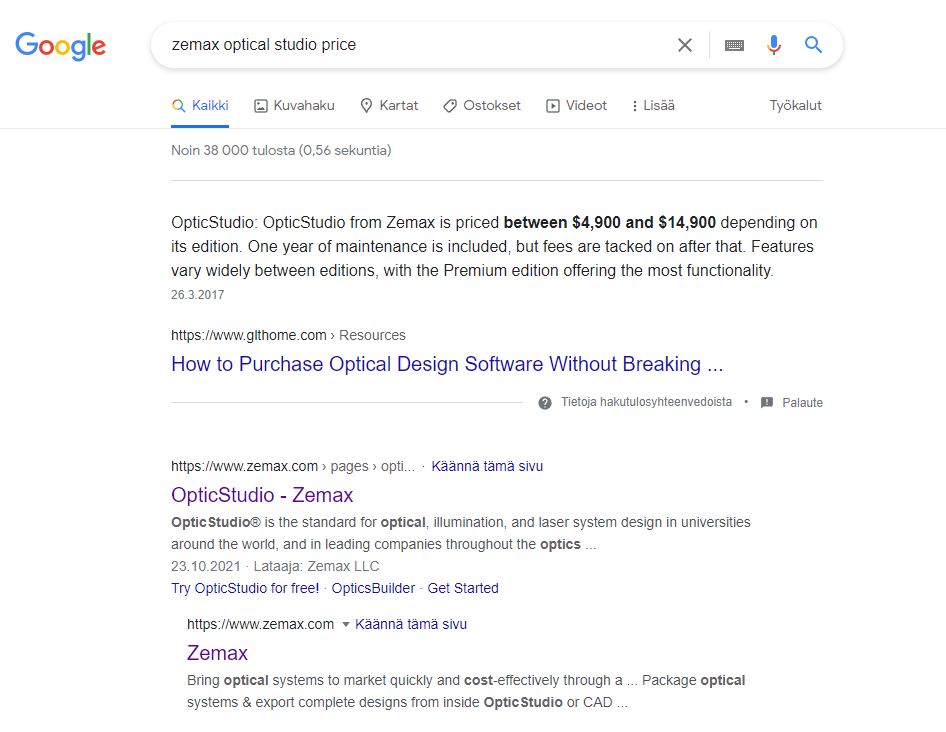Image resolution: width=946 pixels, height=732 pixels.
Task: Clear the search box with X icon
Action: [685, 45]
